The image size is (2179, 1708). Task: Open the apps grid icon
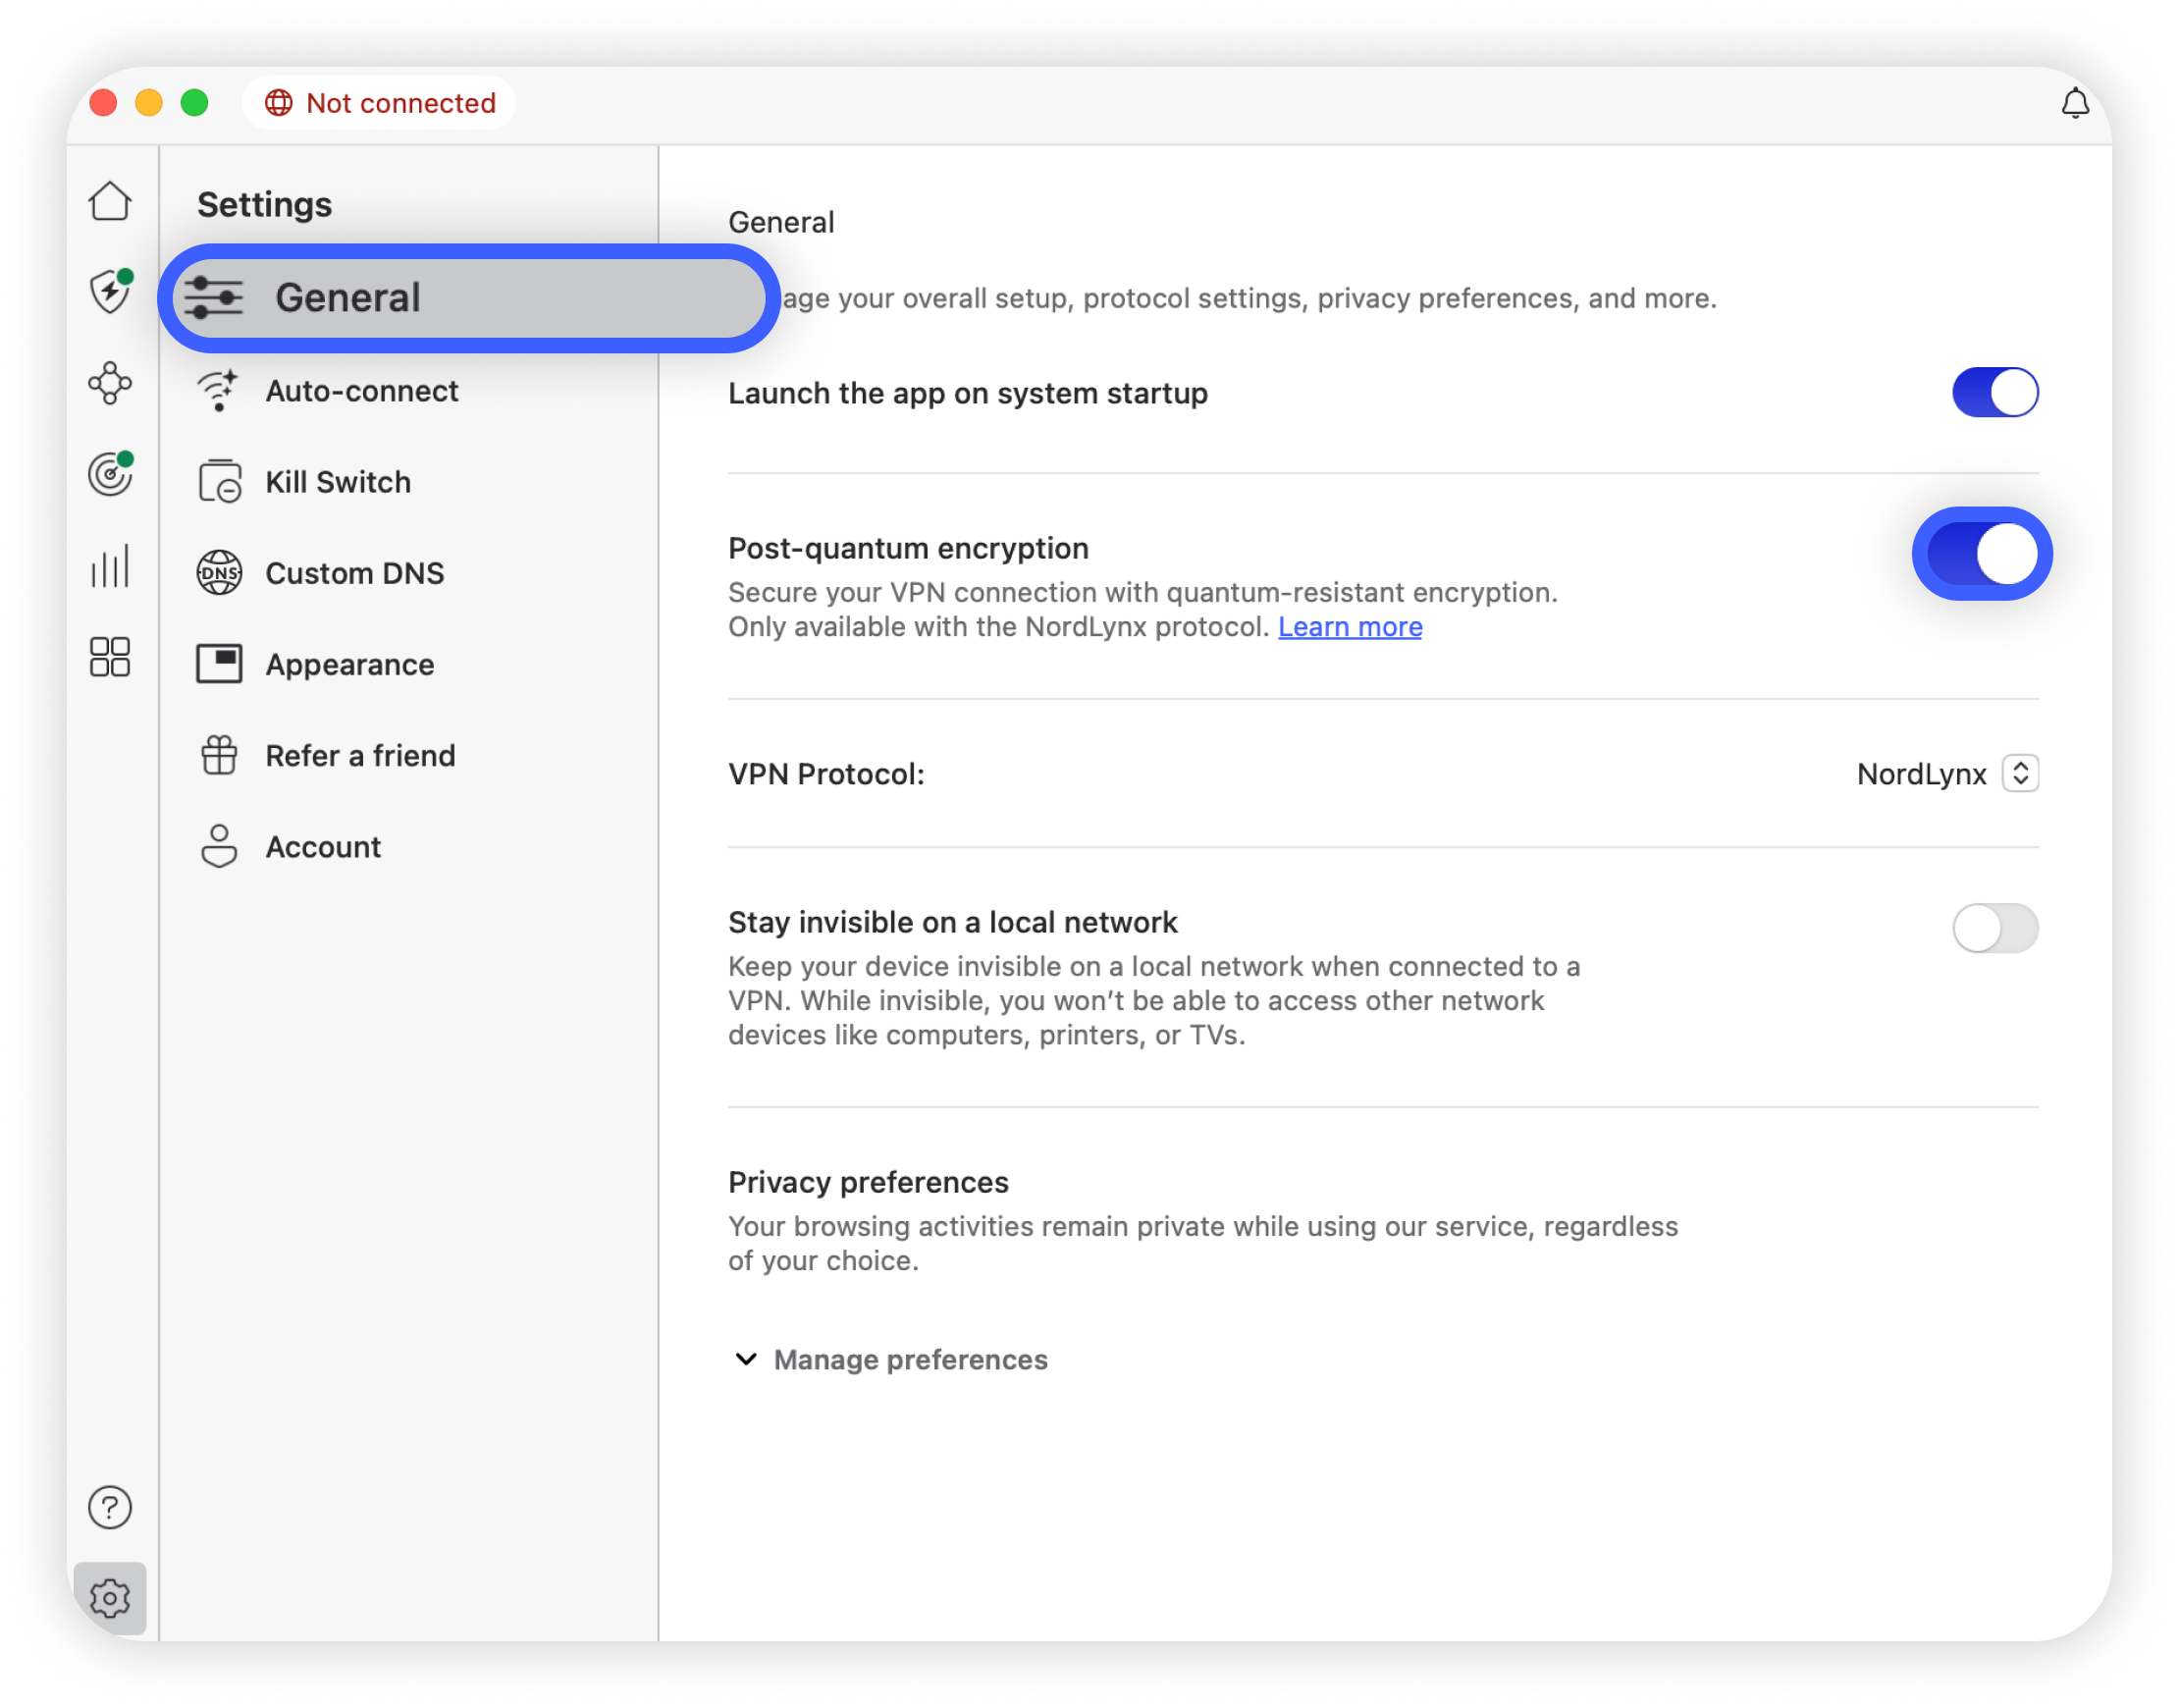[110, 657]
